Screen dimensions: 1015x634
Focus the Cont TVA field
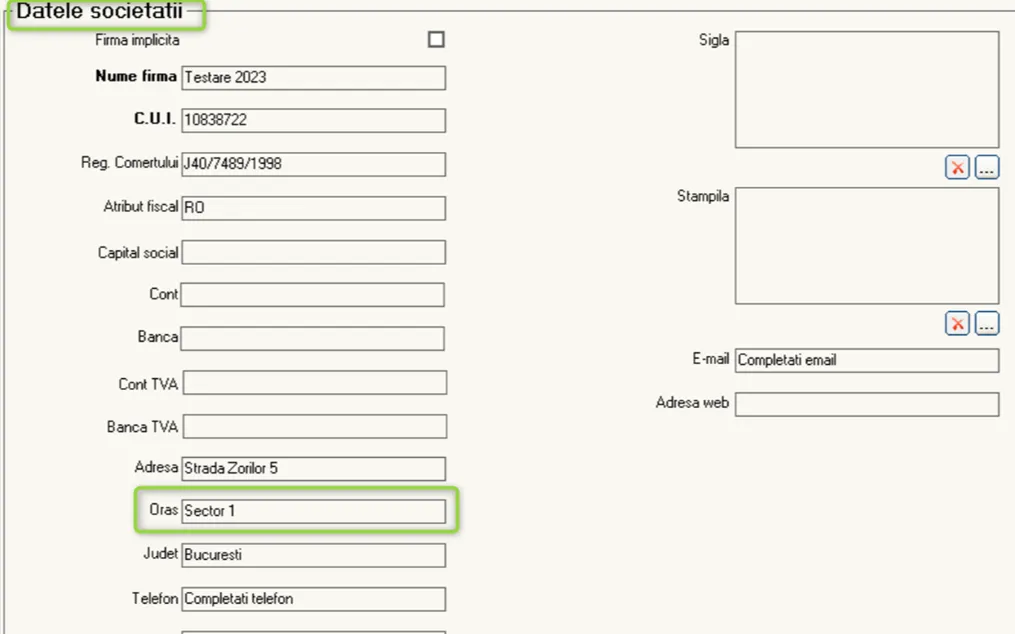point(315,382)
